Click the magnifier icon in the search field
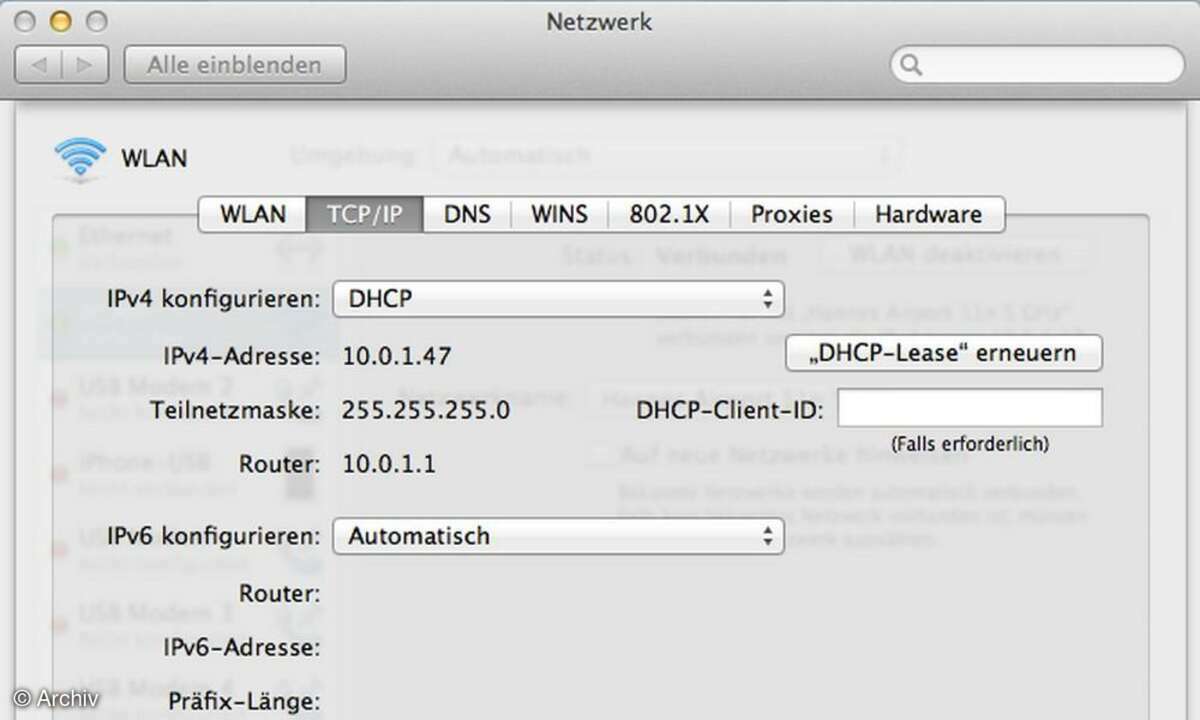 (911, 65)
